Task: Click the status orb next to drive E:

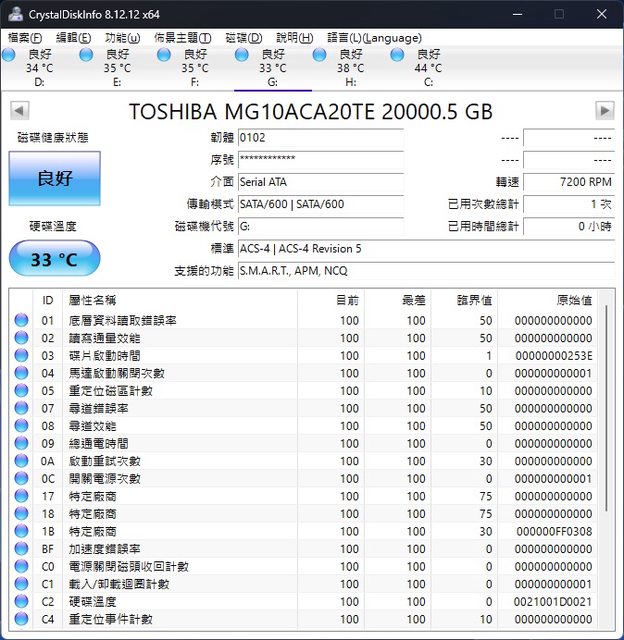Action: point(88,55)
